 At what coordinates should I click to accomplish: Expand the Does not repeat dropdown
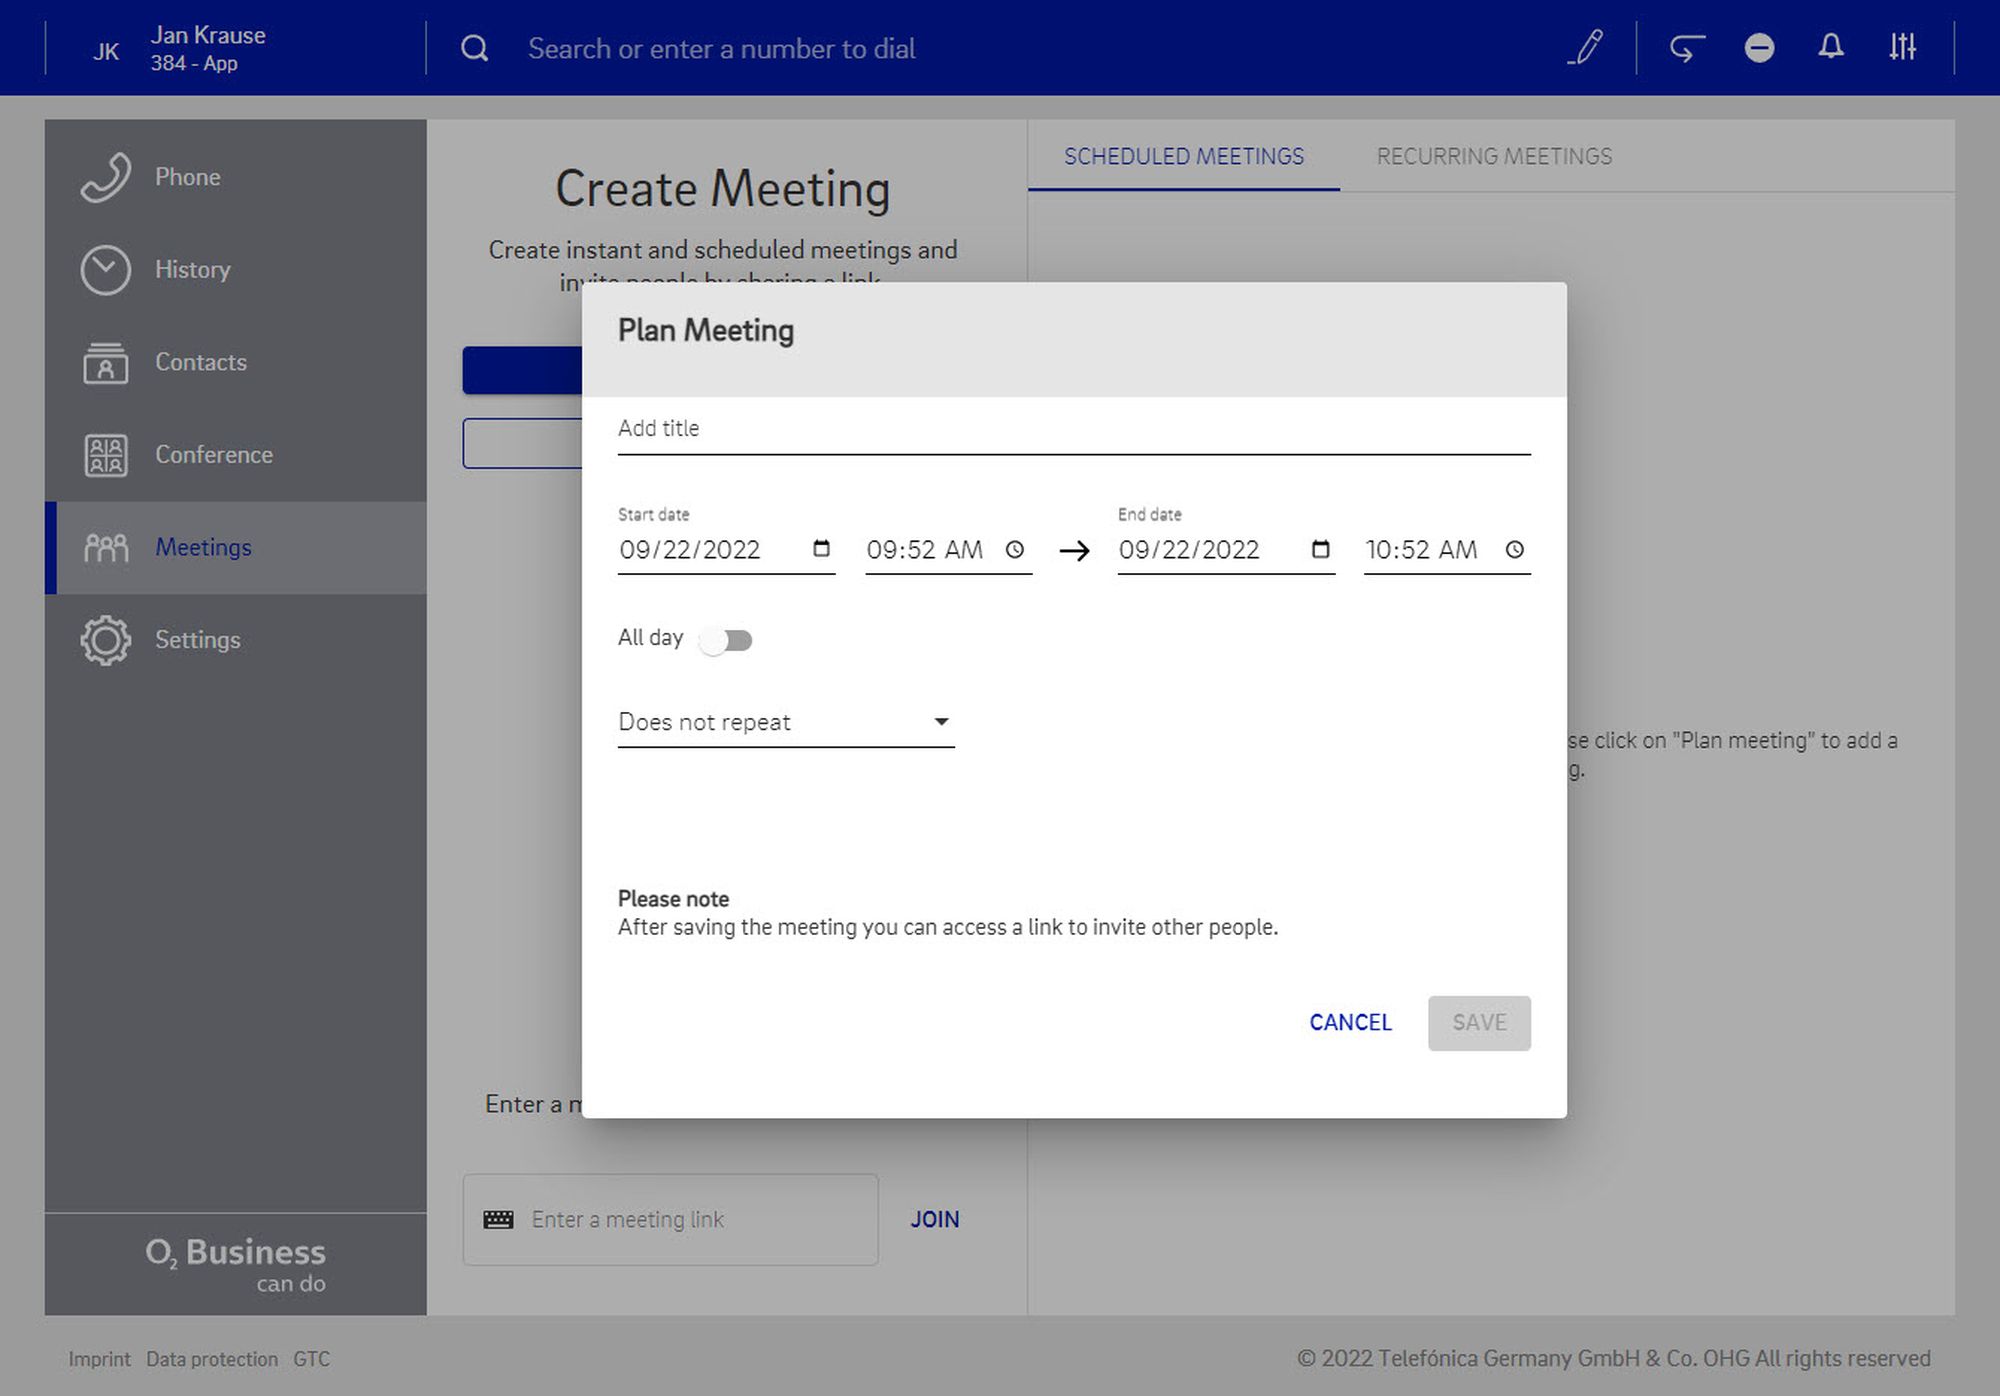point(786,722)
